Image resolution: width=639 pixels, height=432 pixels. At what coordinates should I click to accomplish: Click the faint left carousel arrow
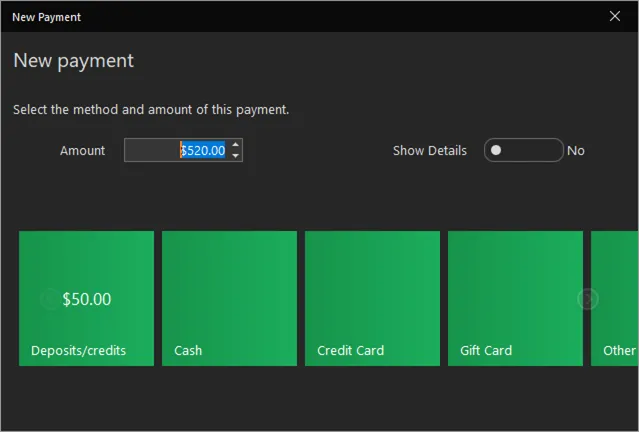point(50,299)
